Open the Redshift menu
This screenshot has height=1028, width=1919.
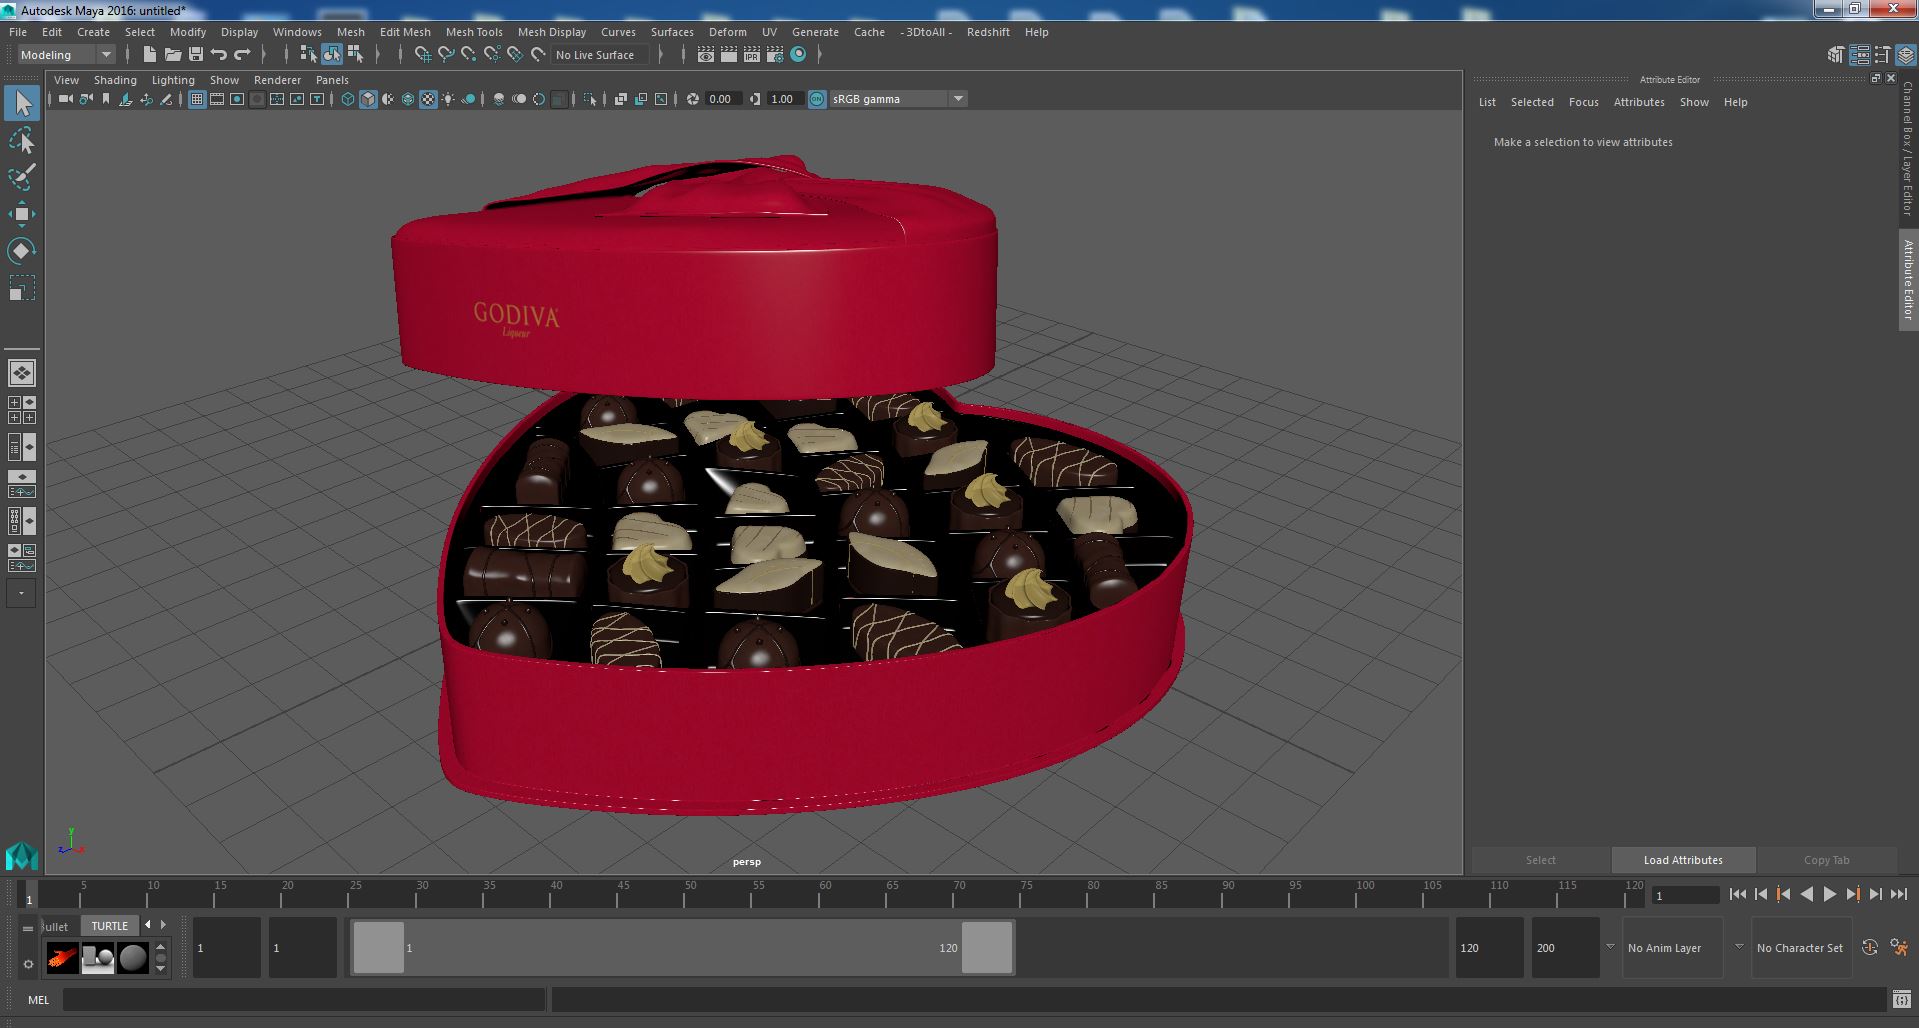(988, 32)
